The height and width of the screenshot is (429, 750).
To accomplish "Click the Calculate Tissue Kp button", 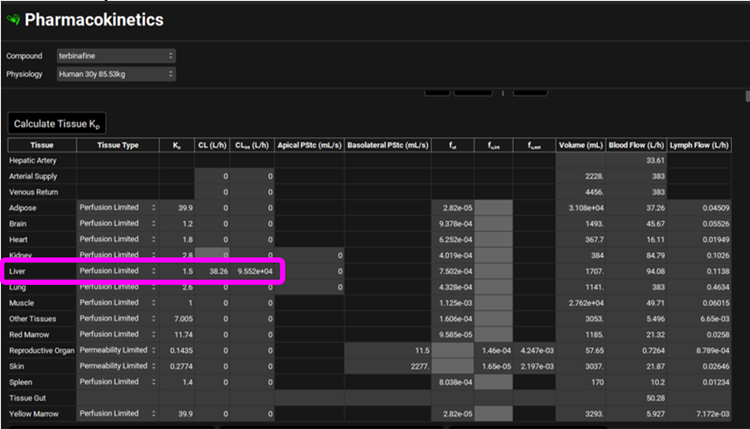I will (x=56, y=123).
